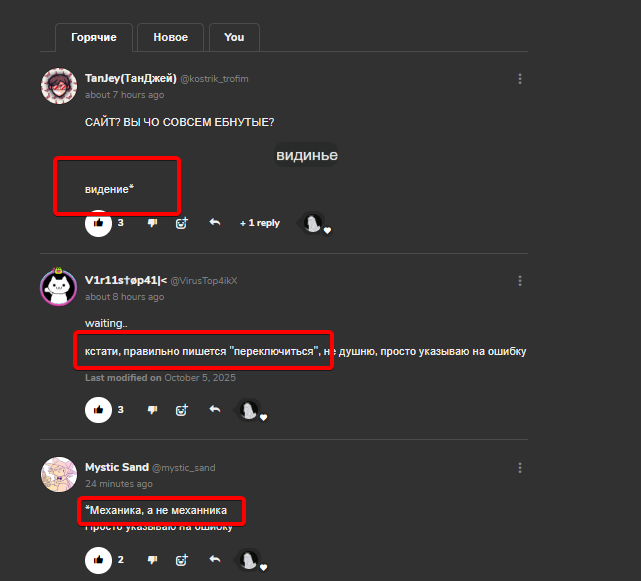
Task: Select the Горячие tab
Action: click(x=94, y=37)
